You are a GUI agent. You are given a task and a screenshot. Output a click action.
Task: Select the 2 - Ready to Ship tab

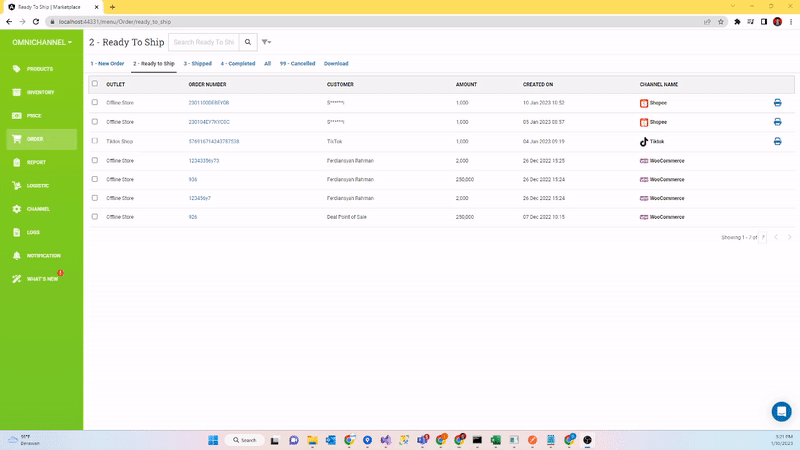(154, 64)
